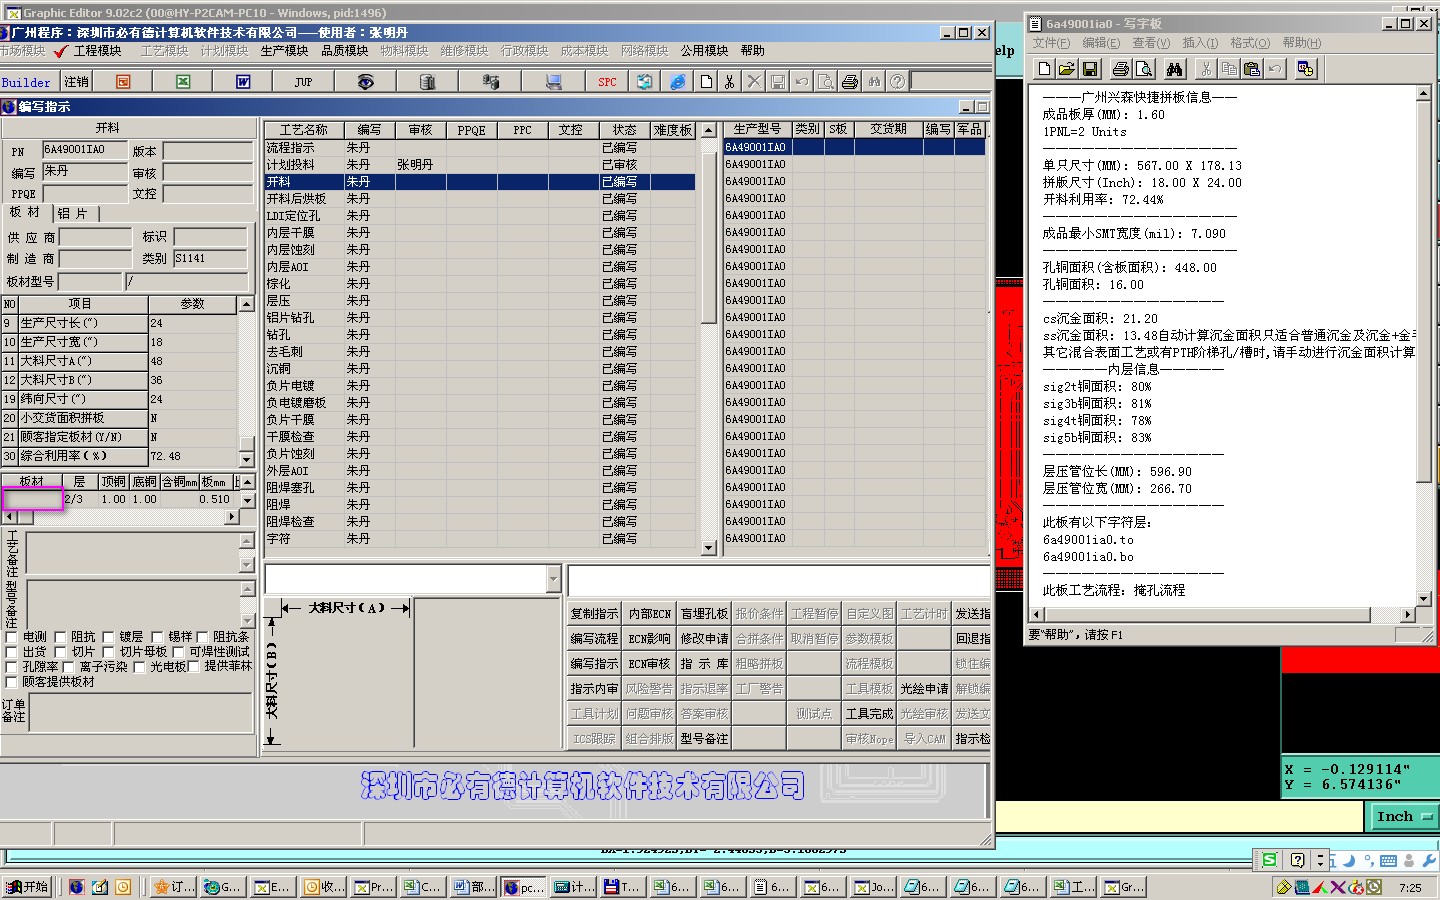1440x900 pixels.
Task: Click the 注销 logout toolbar button
Action: click(76, 82)
